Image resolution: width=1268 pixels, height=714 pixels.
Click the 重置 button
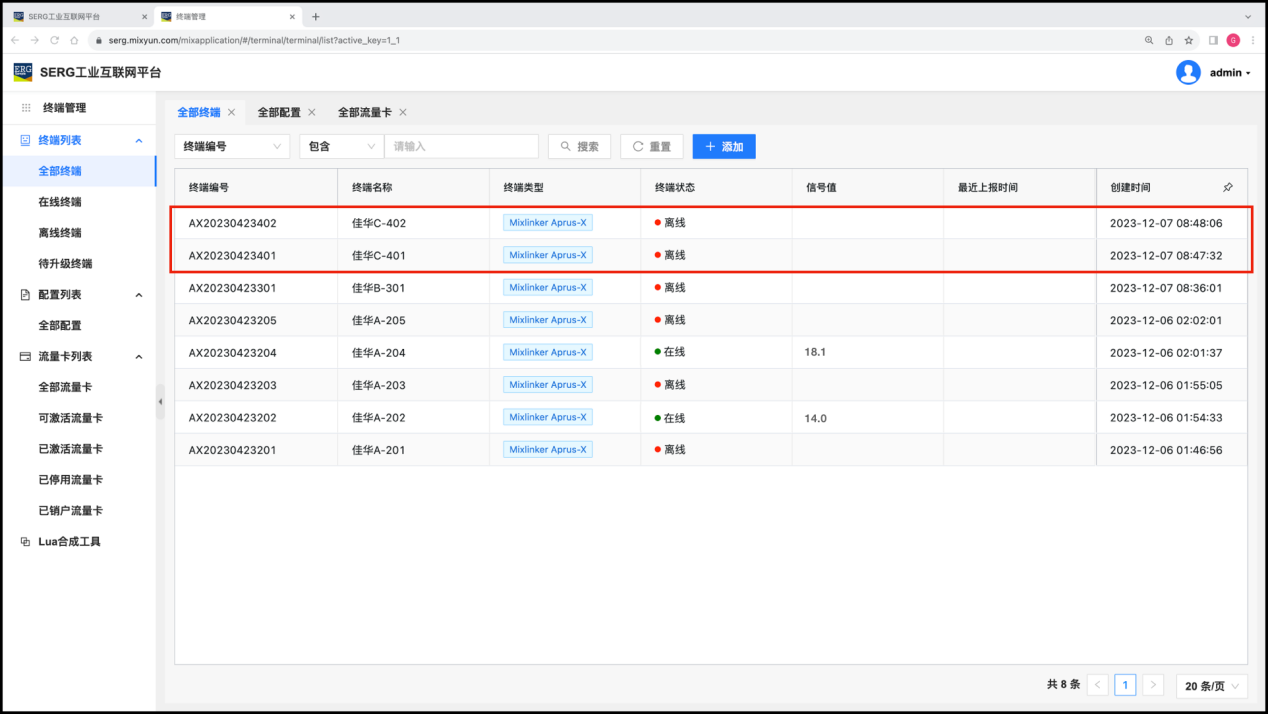651,146
